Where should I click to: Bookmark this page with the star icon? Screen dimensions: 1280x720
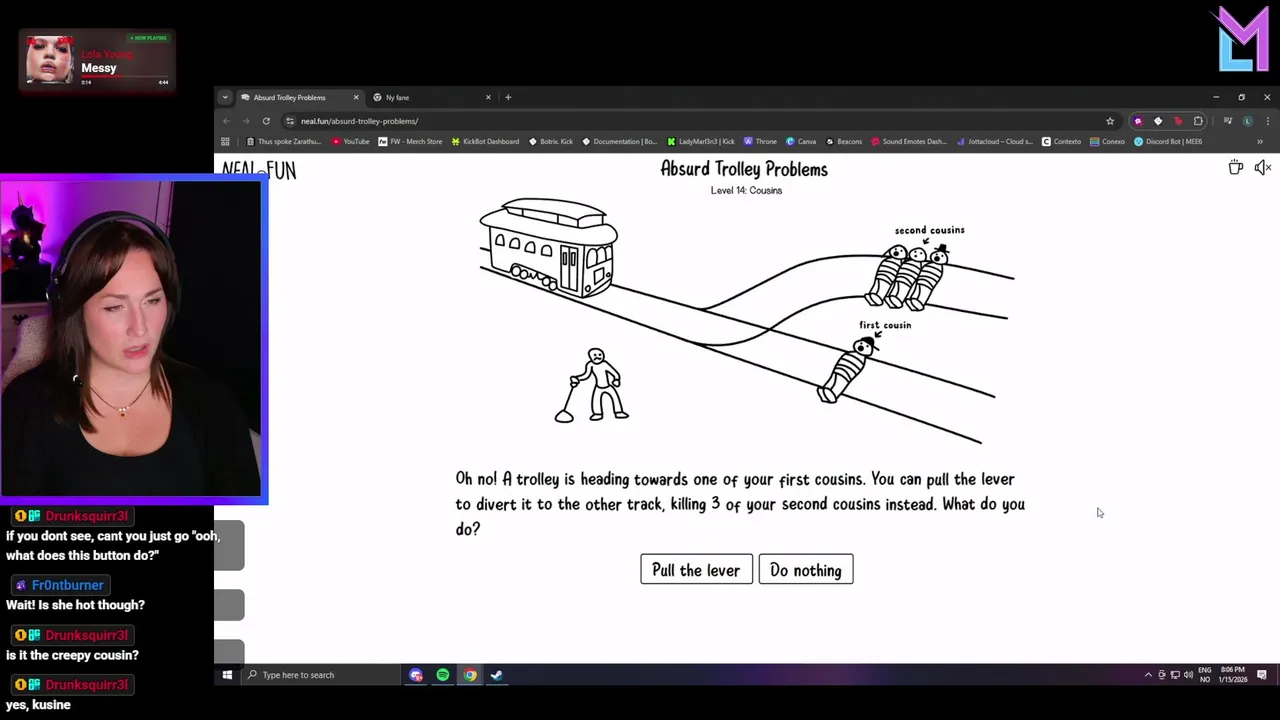pyautogui.click(x=1110, y=121)
